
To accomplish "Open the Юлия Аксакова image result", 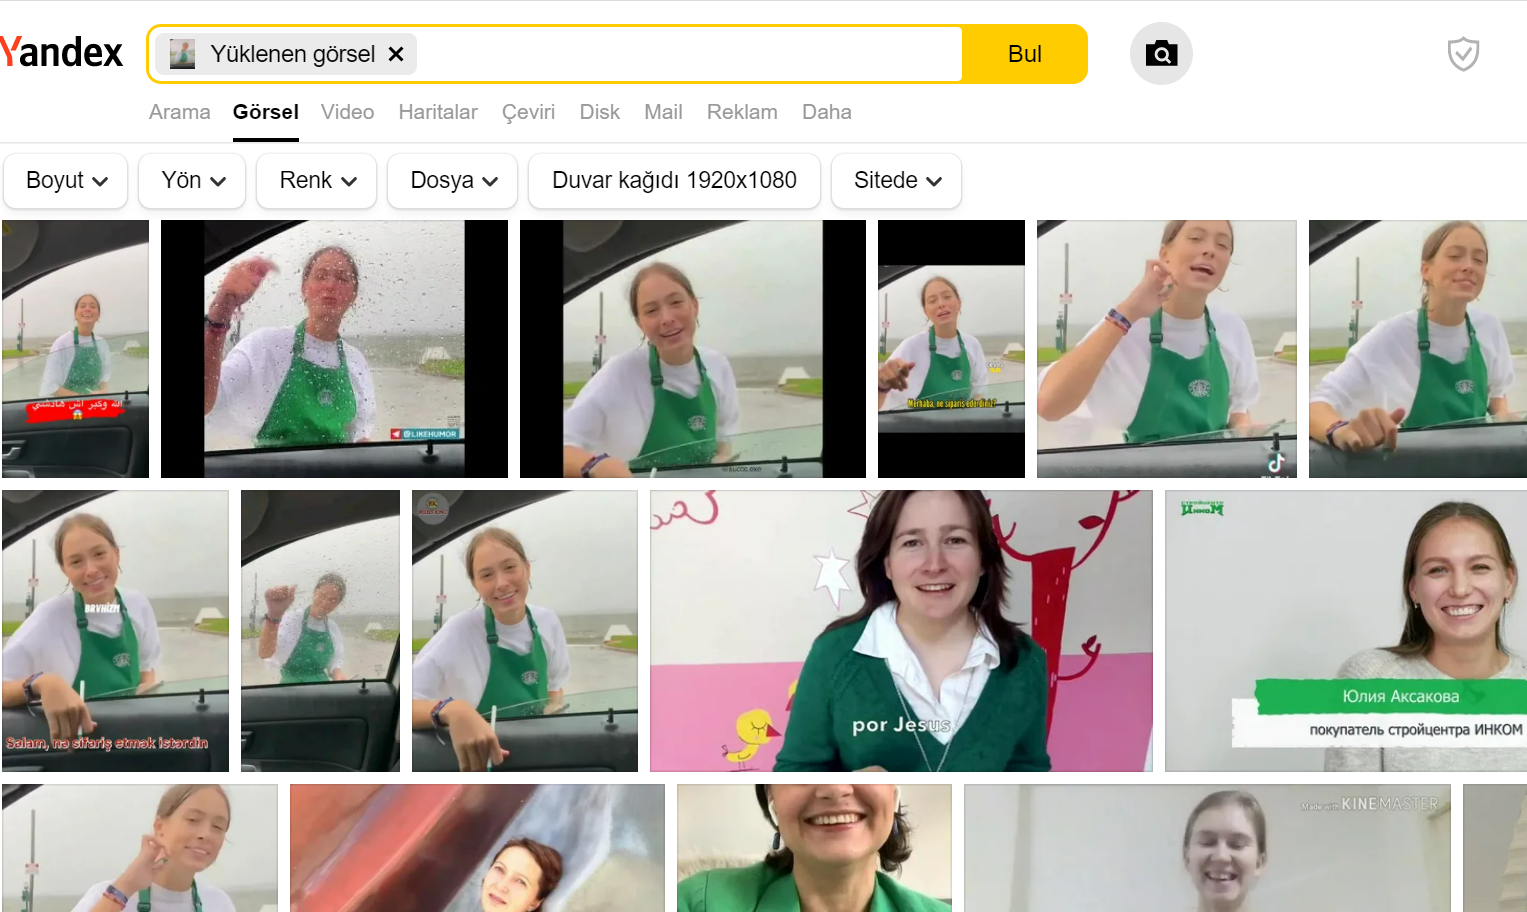I will pos(1345,631).
